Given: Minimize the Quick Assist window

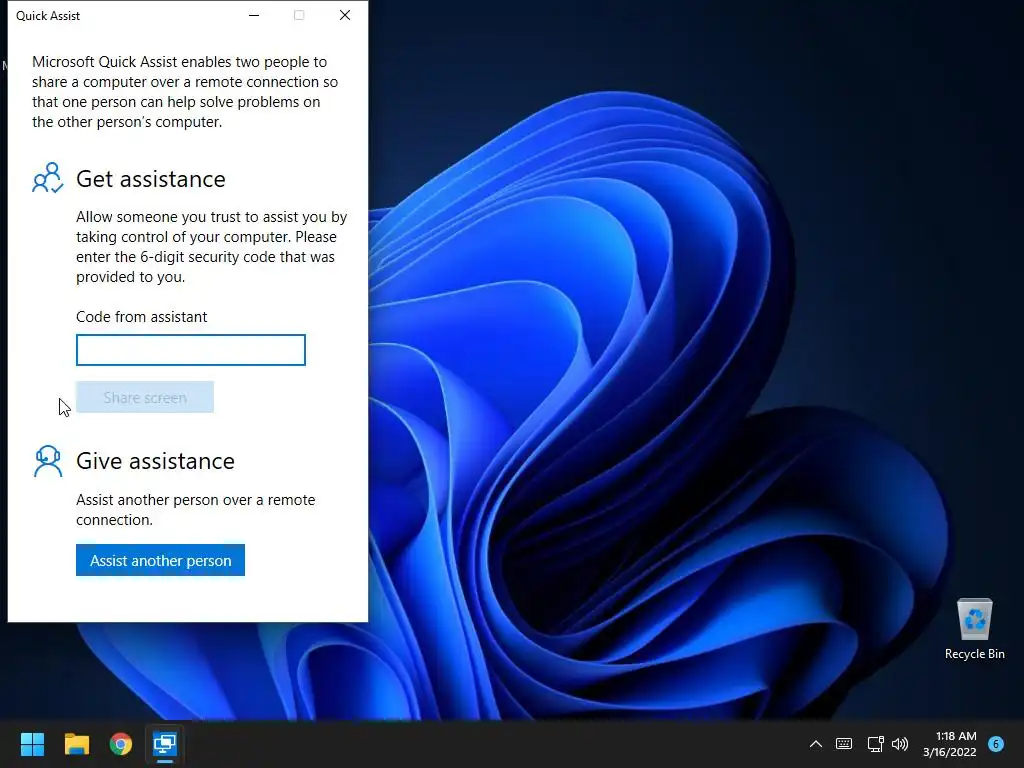Looking at the screenshot, I should (254, 15).
